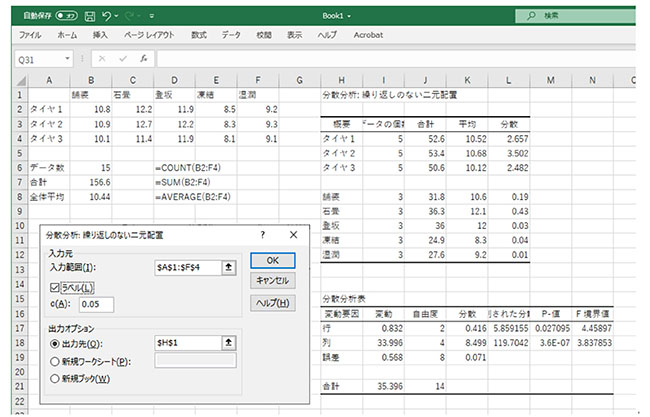Open dropdown next to Undo icon
The image size is (650, 417).
(116, 16)
